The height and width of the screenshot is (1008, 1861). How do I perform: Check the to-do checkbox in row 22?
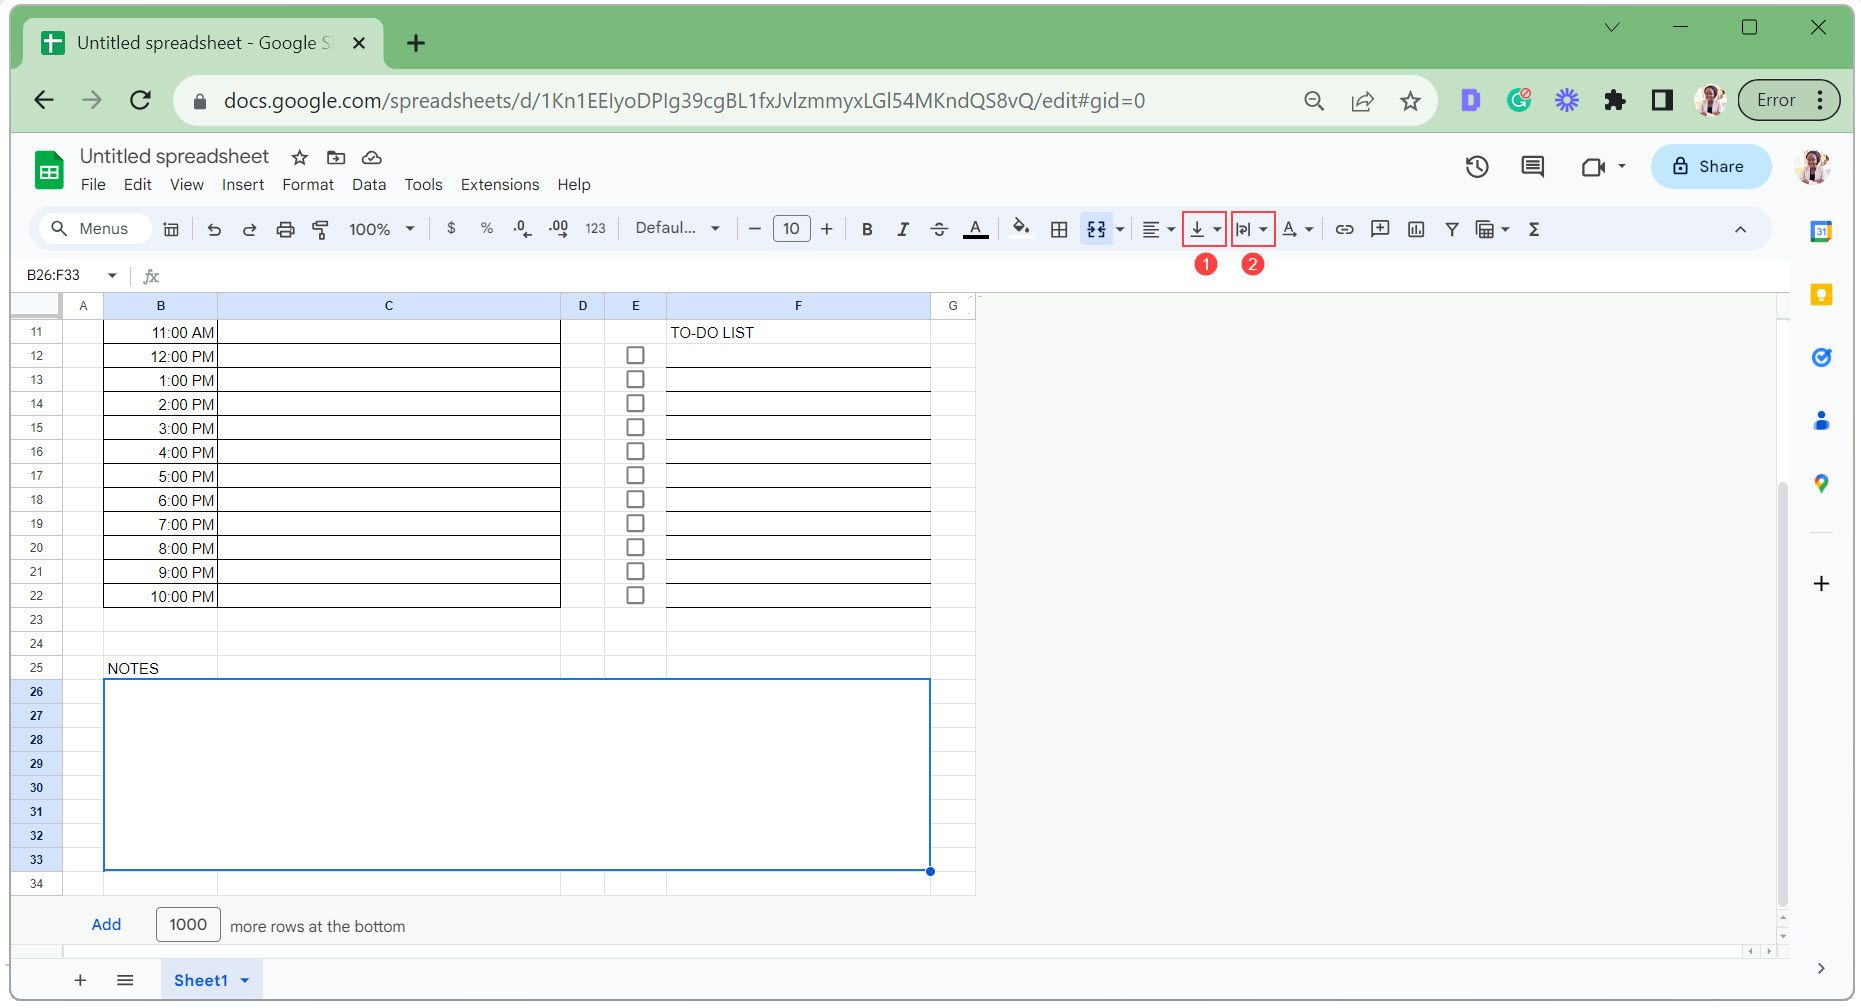(x=635, y=594)
